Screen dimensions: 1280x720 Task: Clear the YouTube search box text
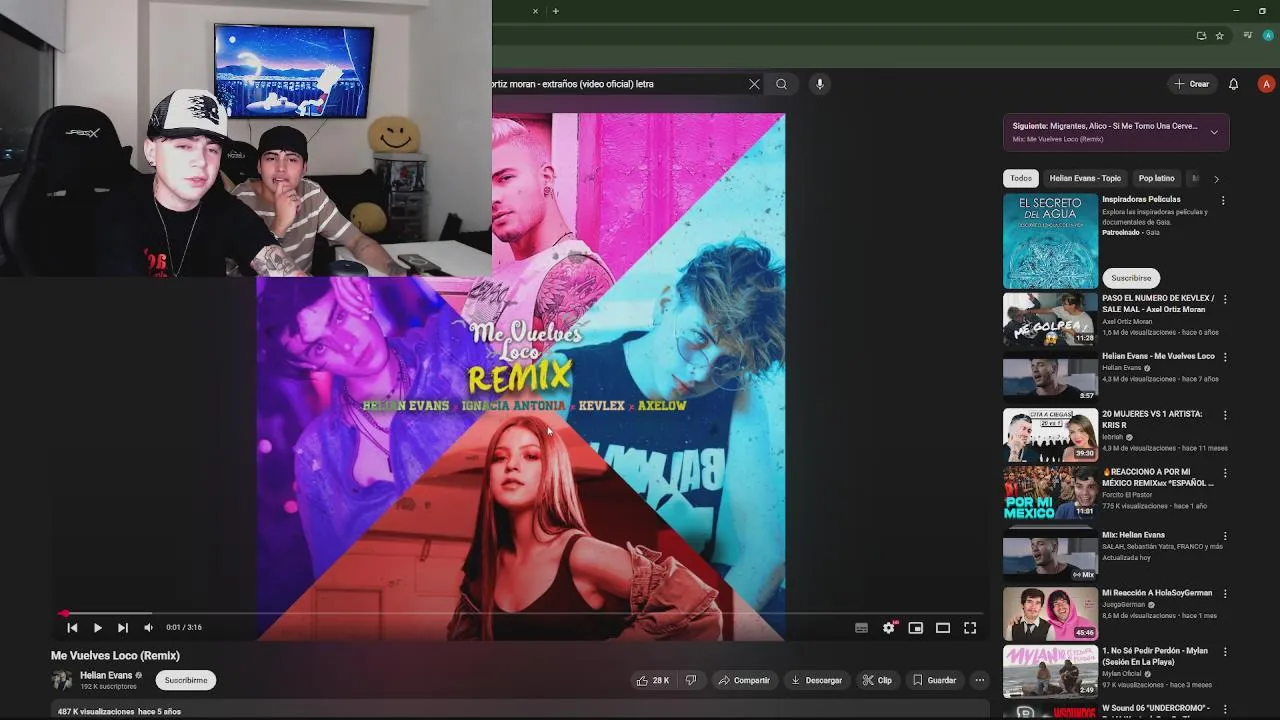click(x=754, y=84)
